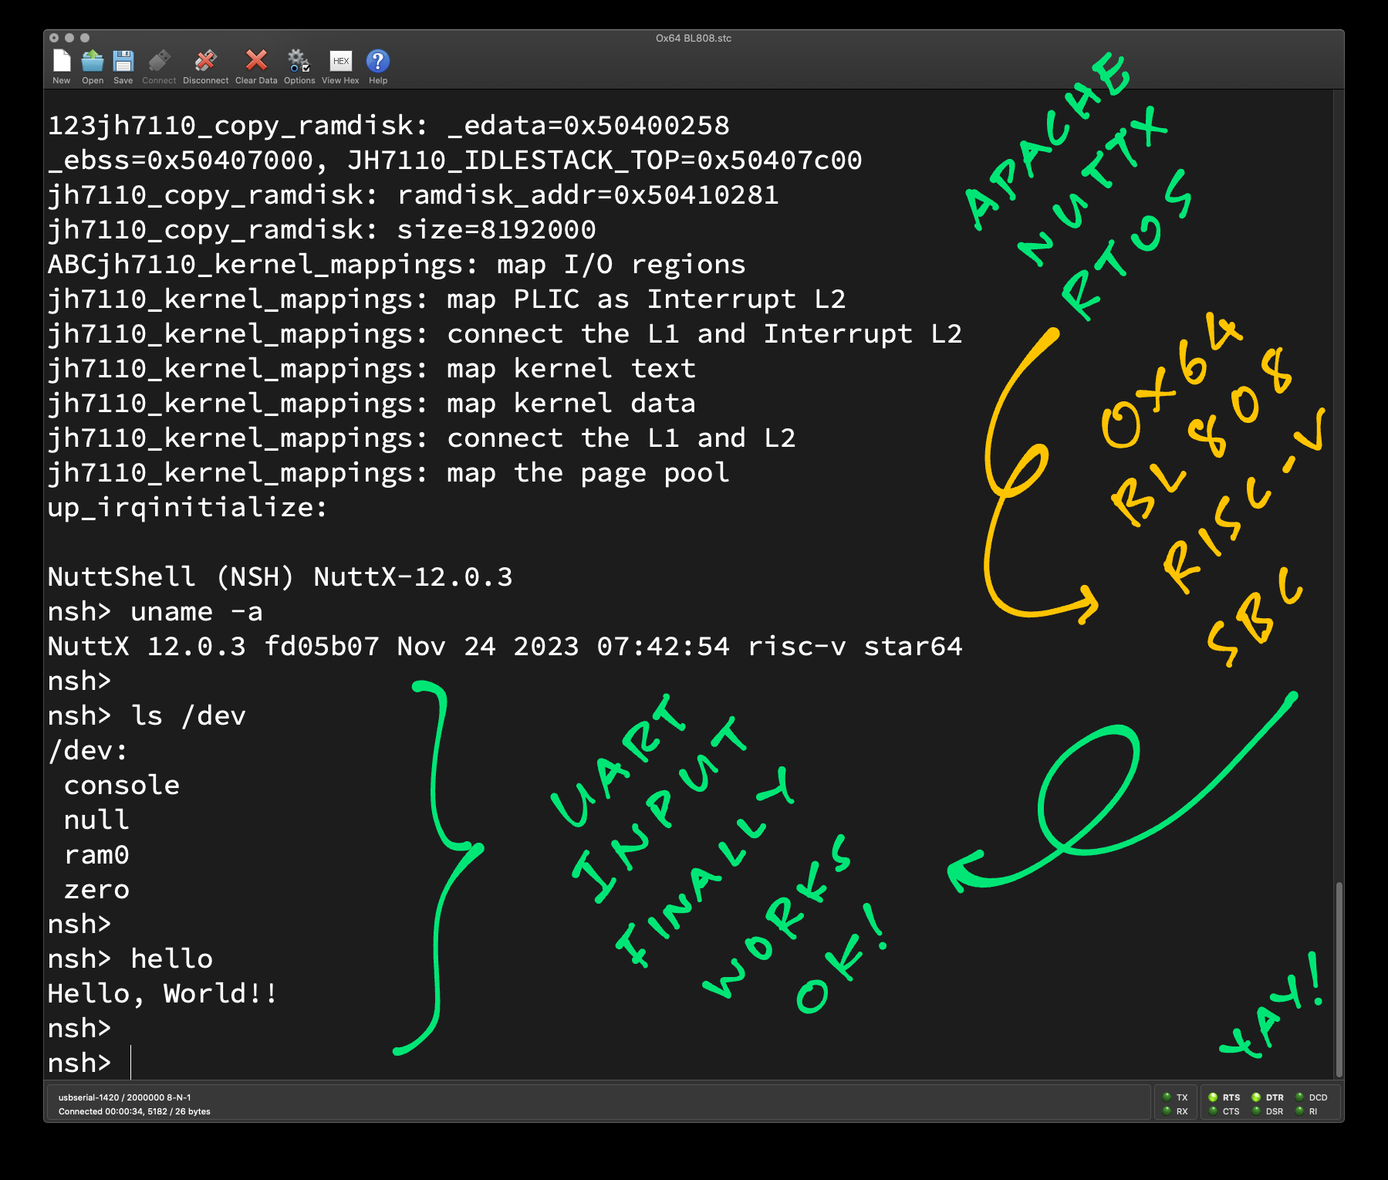
Task: Open a saved settings file
Action: (92, 62)
